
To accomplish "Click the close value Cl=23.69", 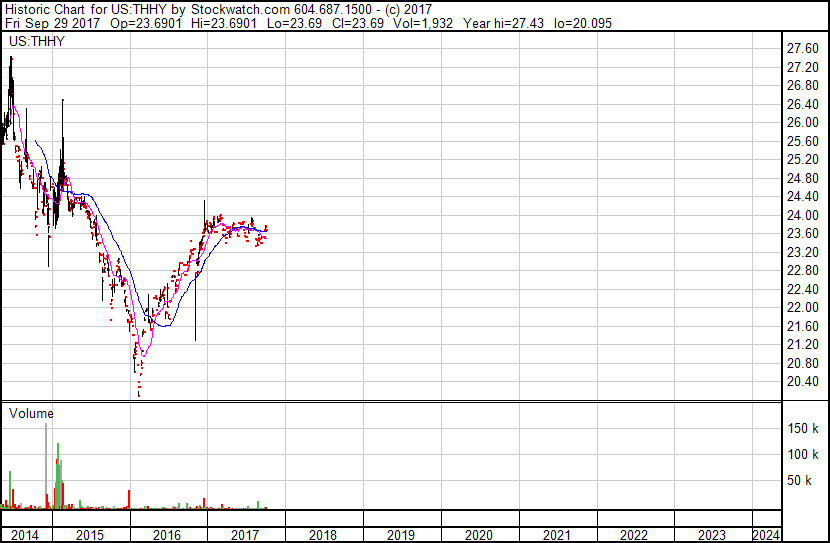I will coord(358,23).
